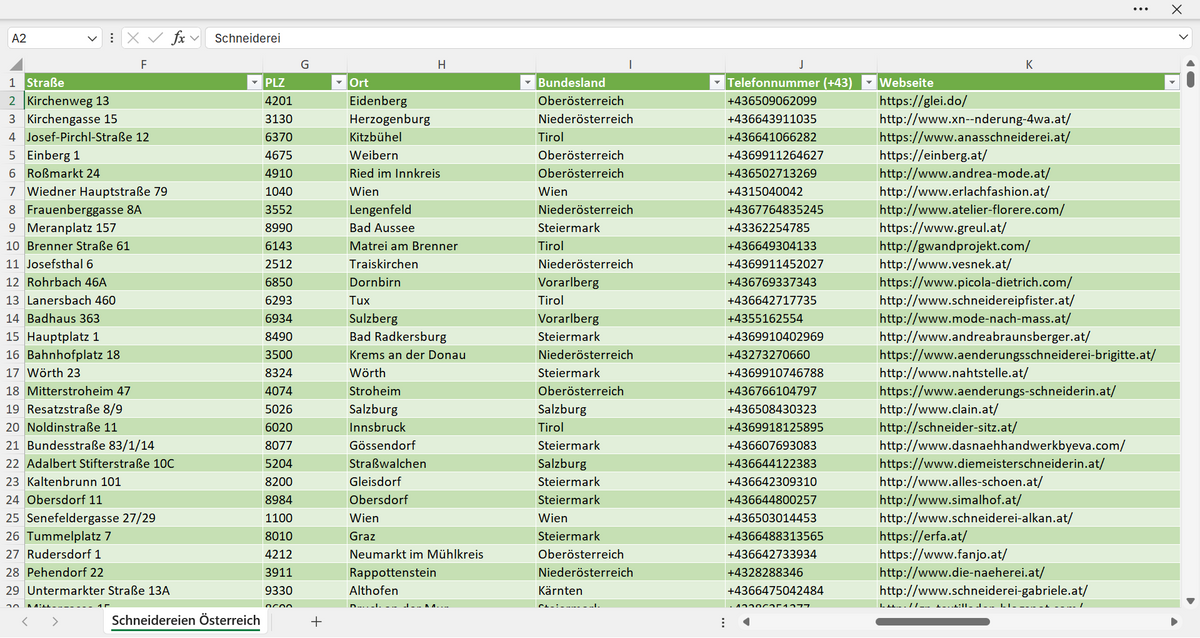1200x638 pixels.
Task: Open the Bundesland column filter dropdown
Action: point(716,83)
